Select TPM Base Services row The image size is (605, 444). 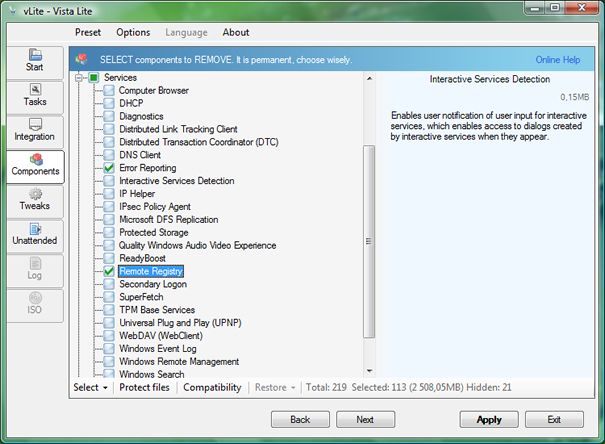(157, 310)
